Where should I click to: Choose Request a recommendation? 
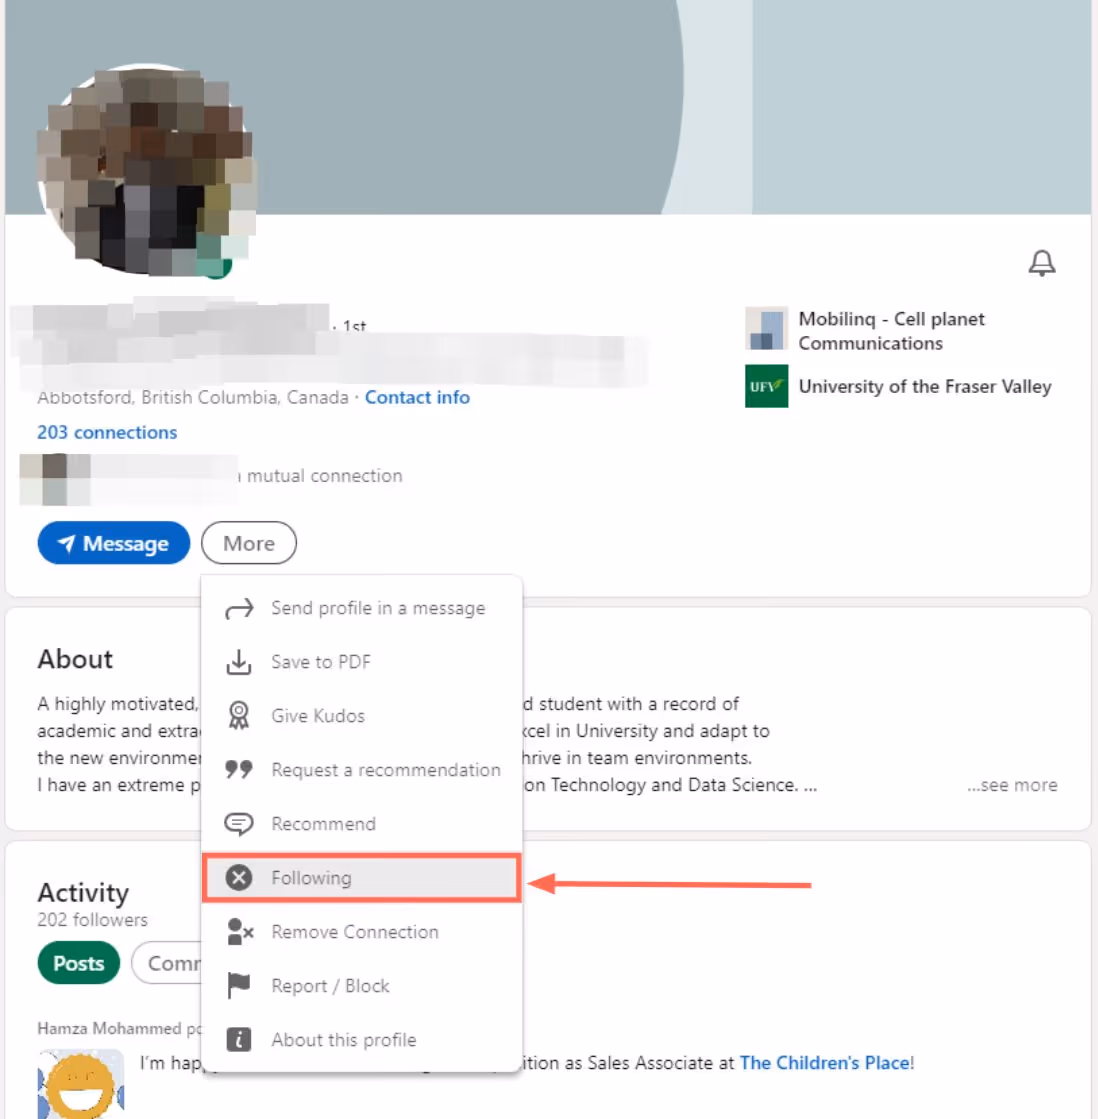[362, 770]
